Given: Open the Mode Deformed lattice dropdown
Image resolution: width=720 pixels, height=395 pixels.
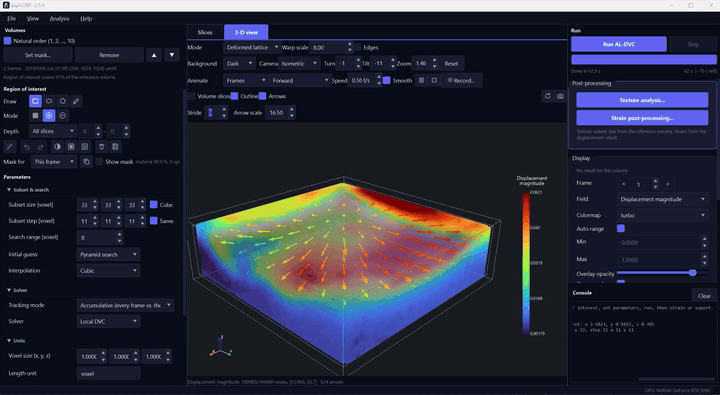Looking at the screenshot, I should tap(252, 47).
